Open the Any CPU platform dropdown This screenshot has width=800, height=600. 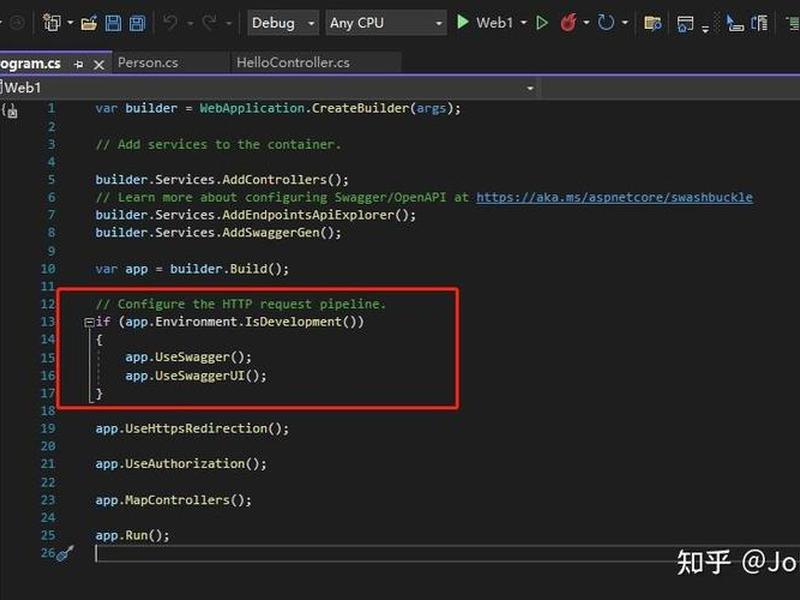(x=386, y=23)
